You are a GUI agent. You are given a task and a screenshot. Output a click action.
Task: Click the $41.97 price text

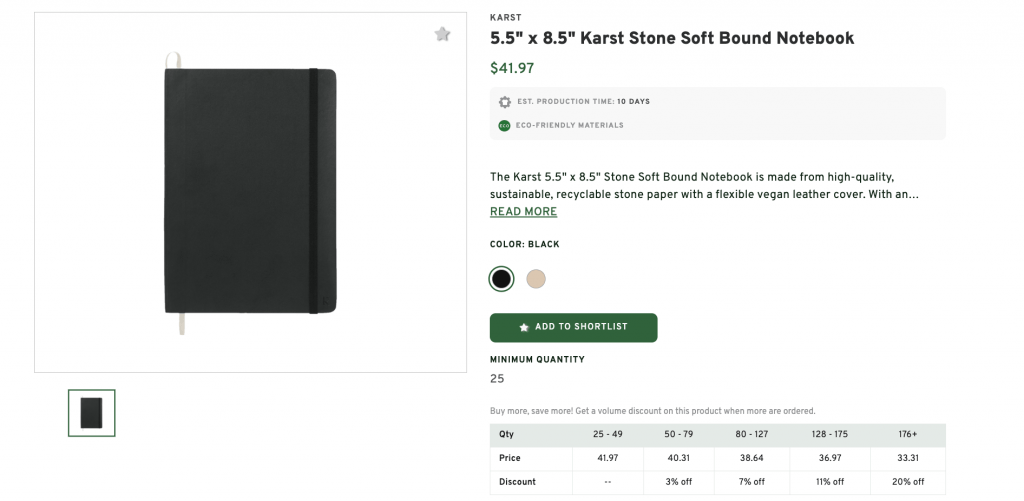[x=512, y=68]
